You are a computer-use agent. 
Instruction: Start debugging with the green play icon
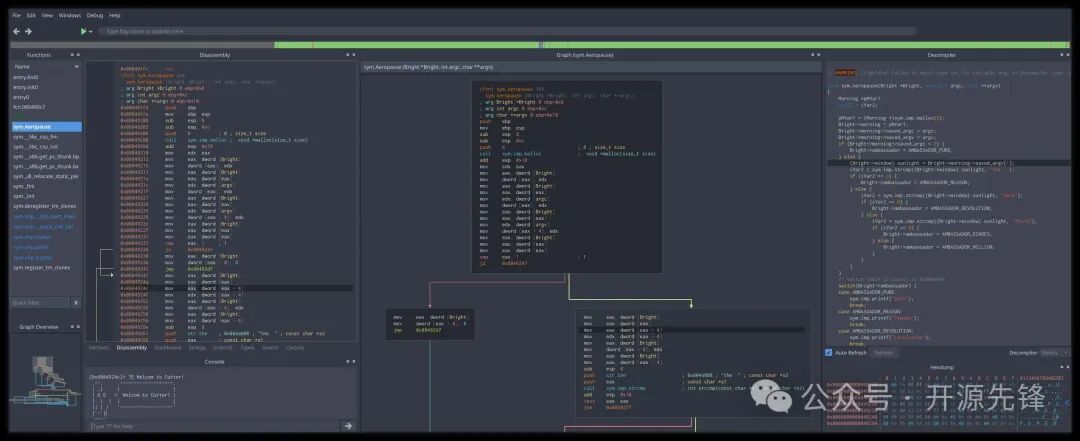[x=84, y=31]
